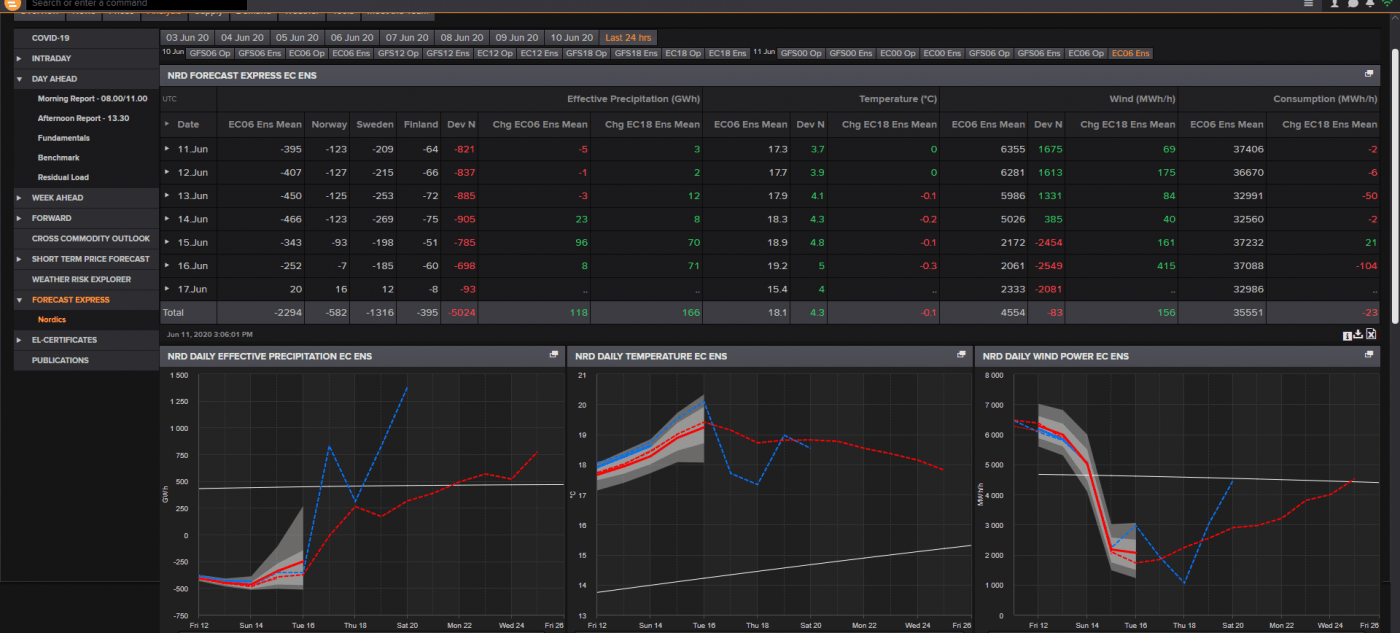Click the search or enter command field

pyautogui.click(x=137, y=4)
